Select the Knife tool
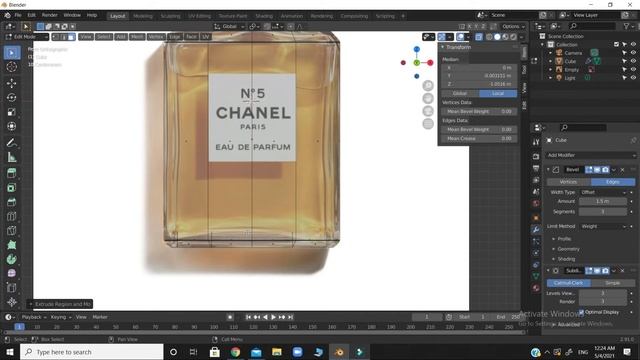The width and height of the screenshot is (640, 360). [x=12, y=231]
